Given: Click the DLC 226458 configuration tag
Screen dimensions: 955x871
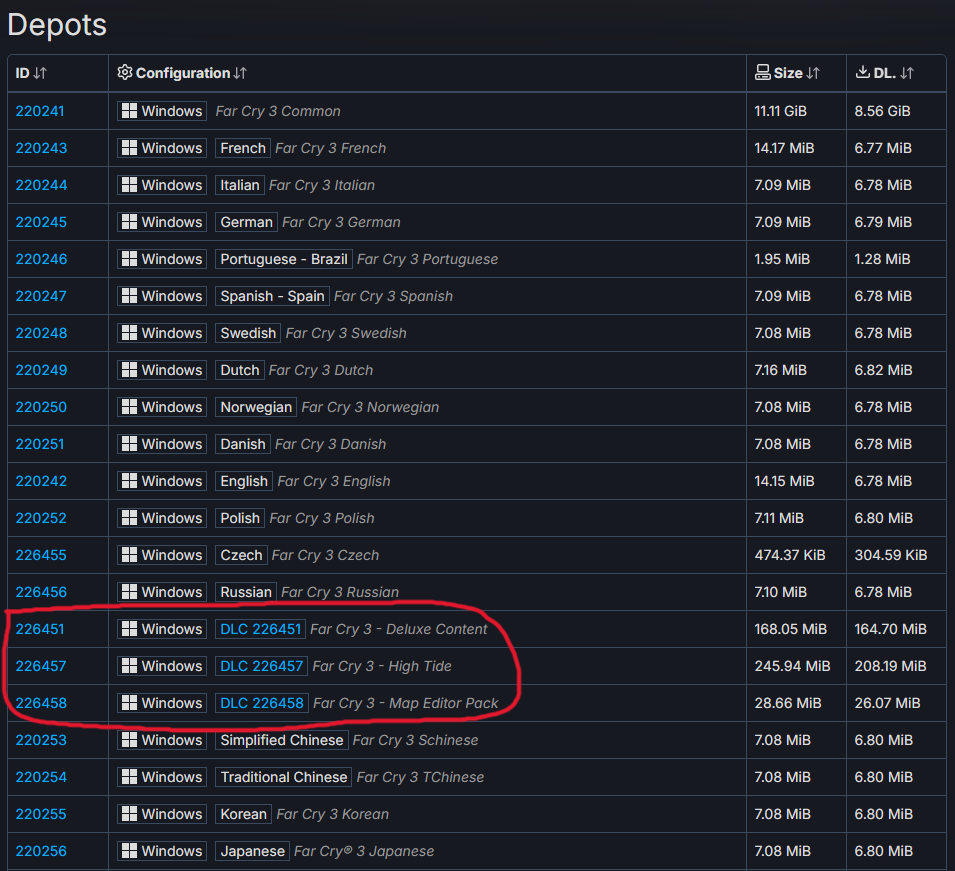Looking at the screenshot, I should pyautogui.click(x=262, y=704).
